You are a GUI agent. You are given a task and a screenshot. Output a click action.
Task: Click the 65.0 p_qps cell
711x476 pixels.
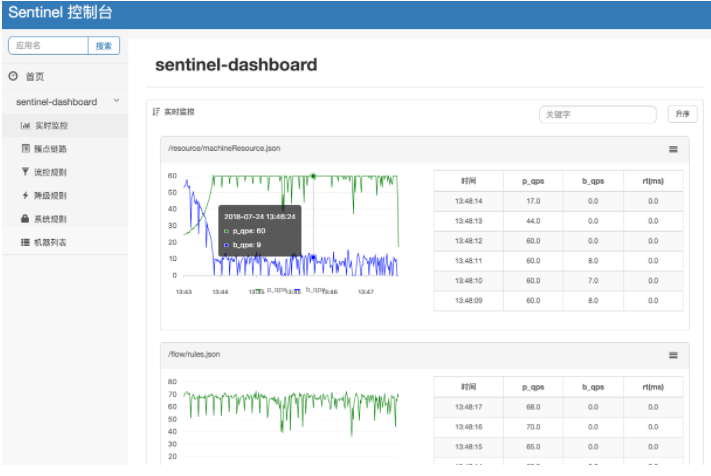pos(533,447)
